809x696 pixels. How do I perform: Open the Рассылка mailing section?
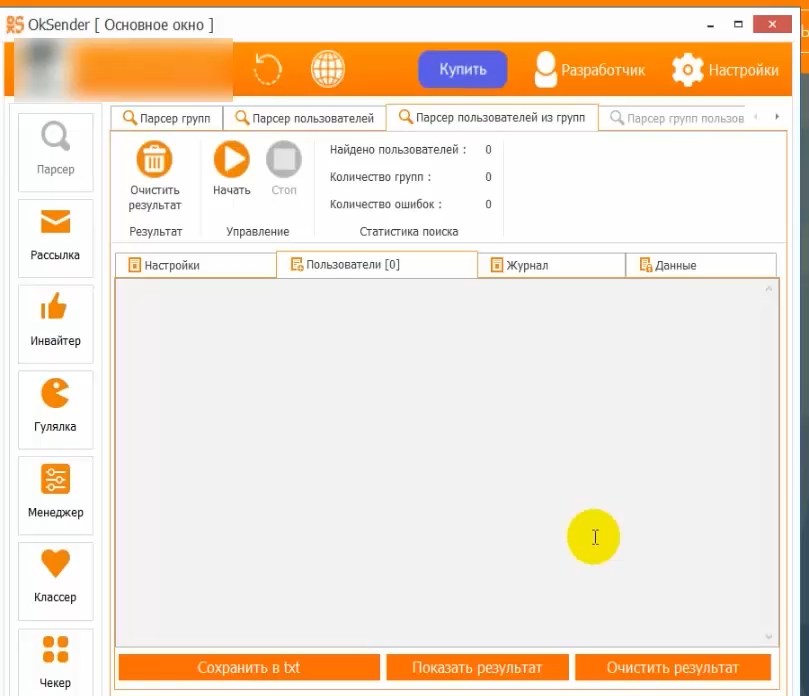55,234
